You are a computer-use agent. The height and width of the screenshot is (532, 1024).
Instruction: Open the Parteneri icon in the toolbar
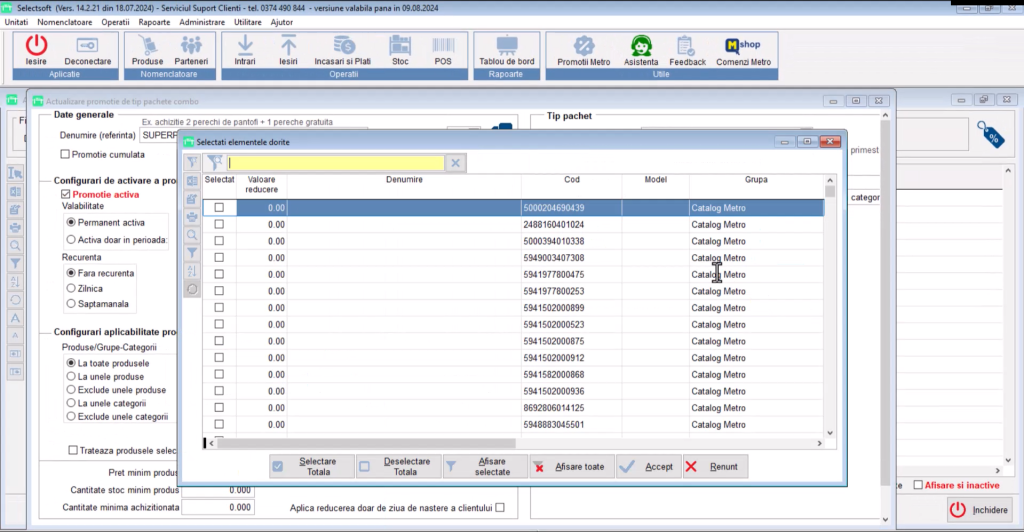(191, 47)
